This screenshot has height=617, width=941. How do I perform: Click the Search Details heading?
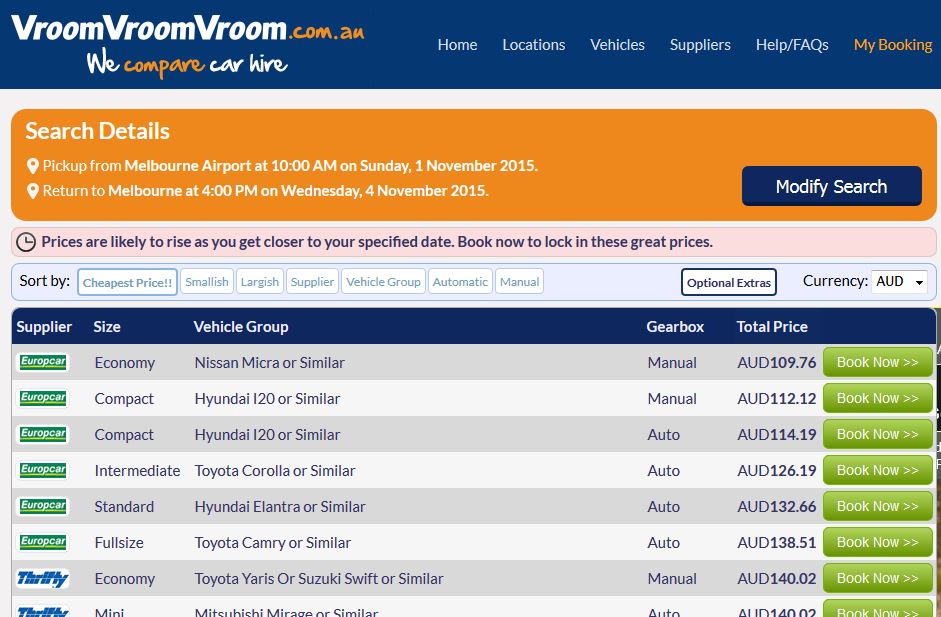[x=97, y=131]
